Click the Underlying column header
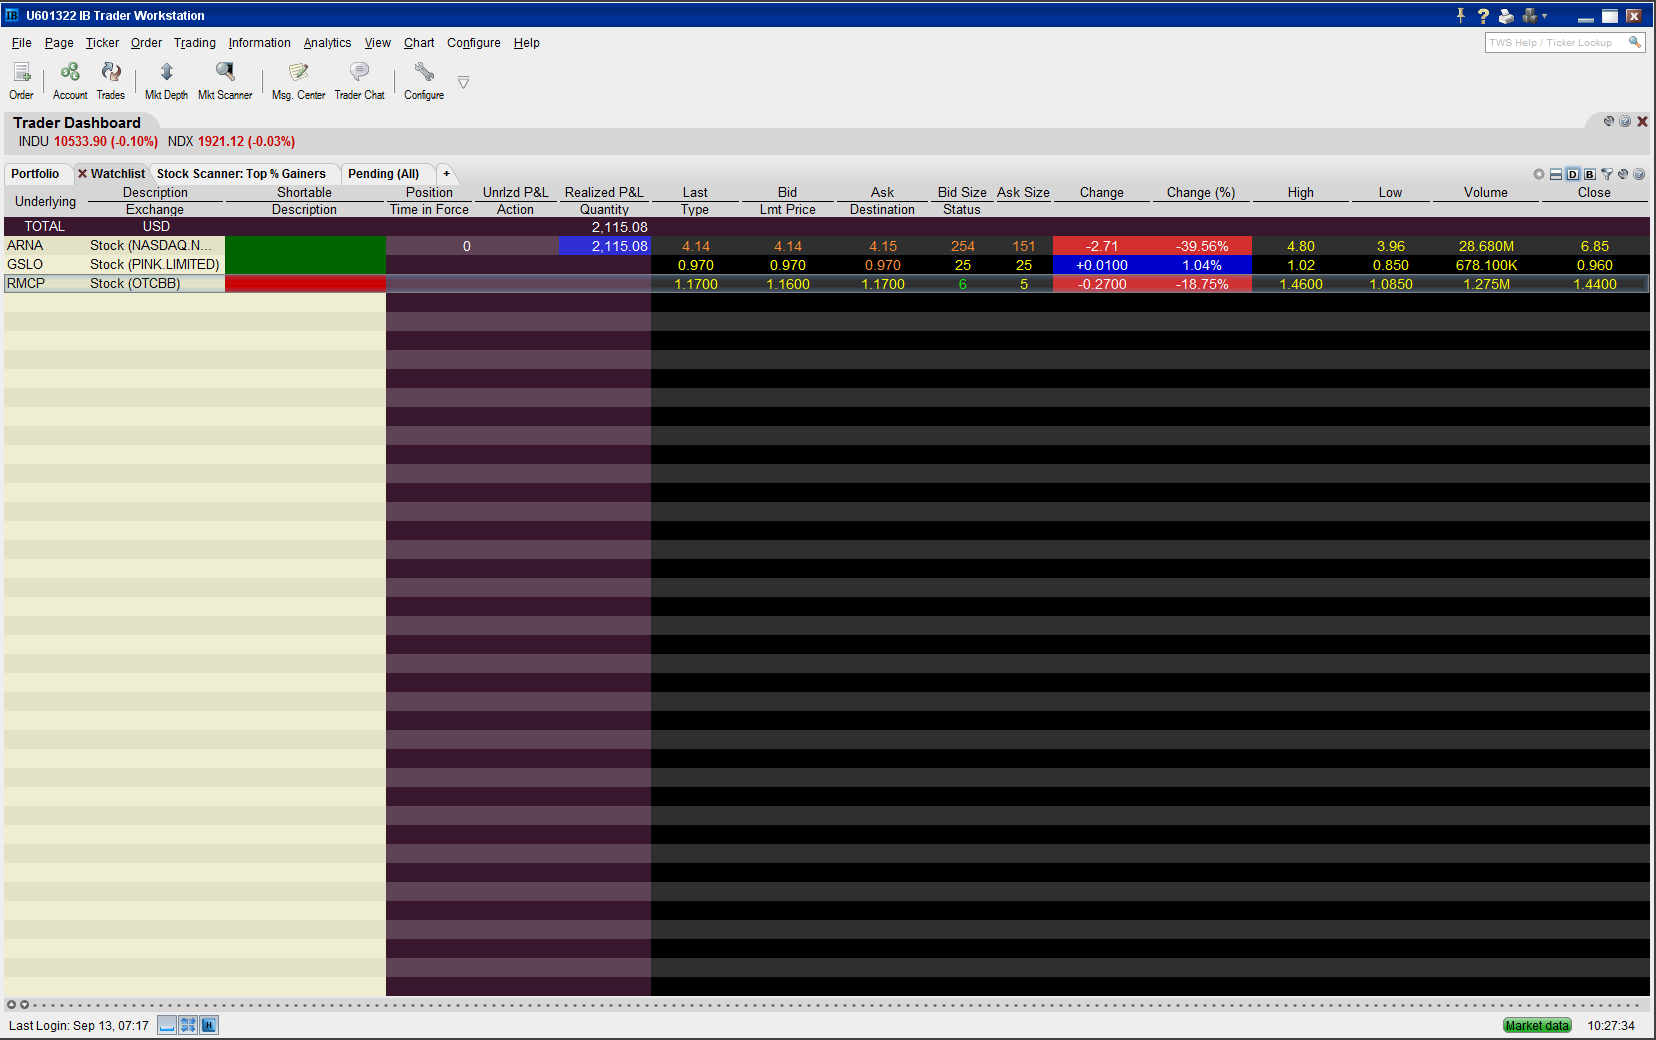This screenshot has height=1040, width=1656. (45, 201)
